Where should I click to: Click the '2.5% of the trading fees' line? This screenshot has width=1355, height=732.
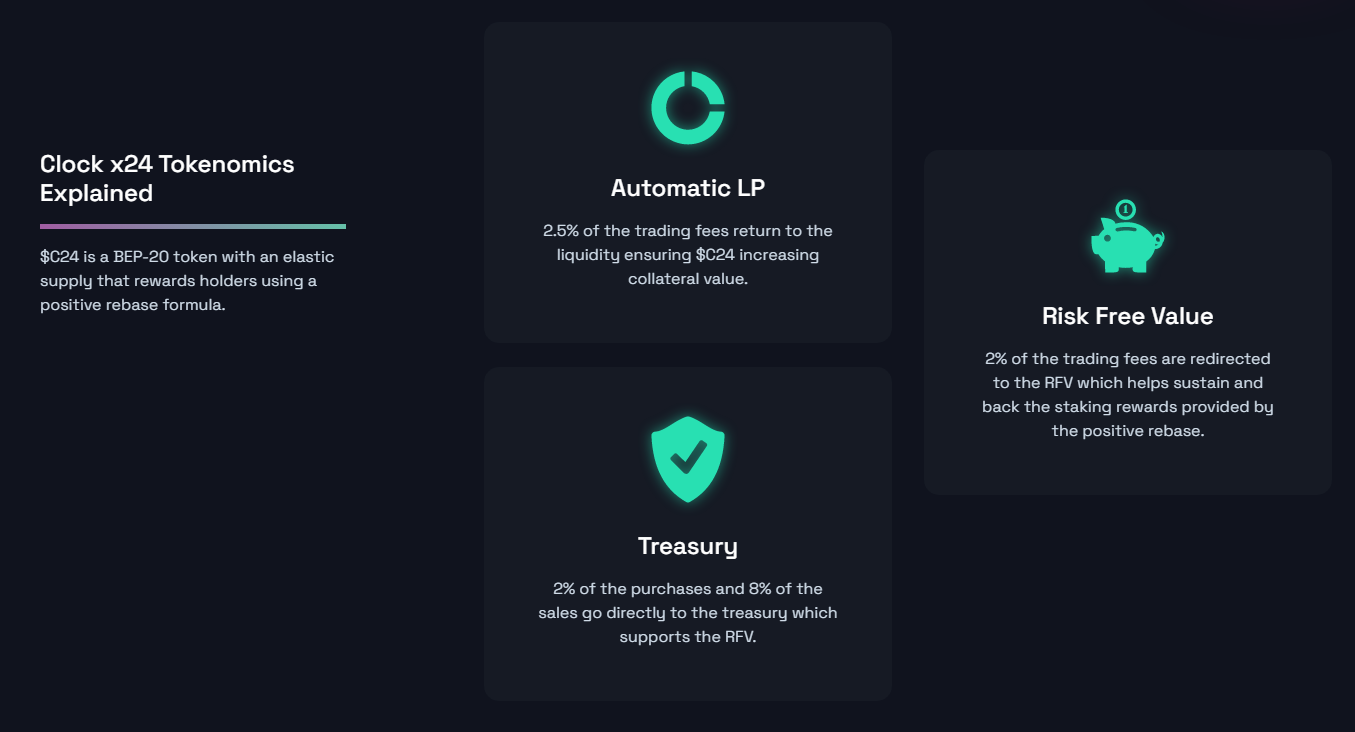tap(688, 231)
